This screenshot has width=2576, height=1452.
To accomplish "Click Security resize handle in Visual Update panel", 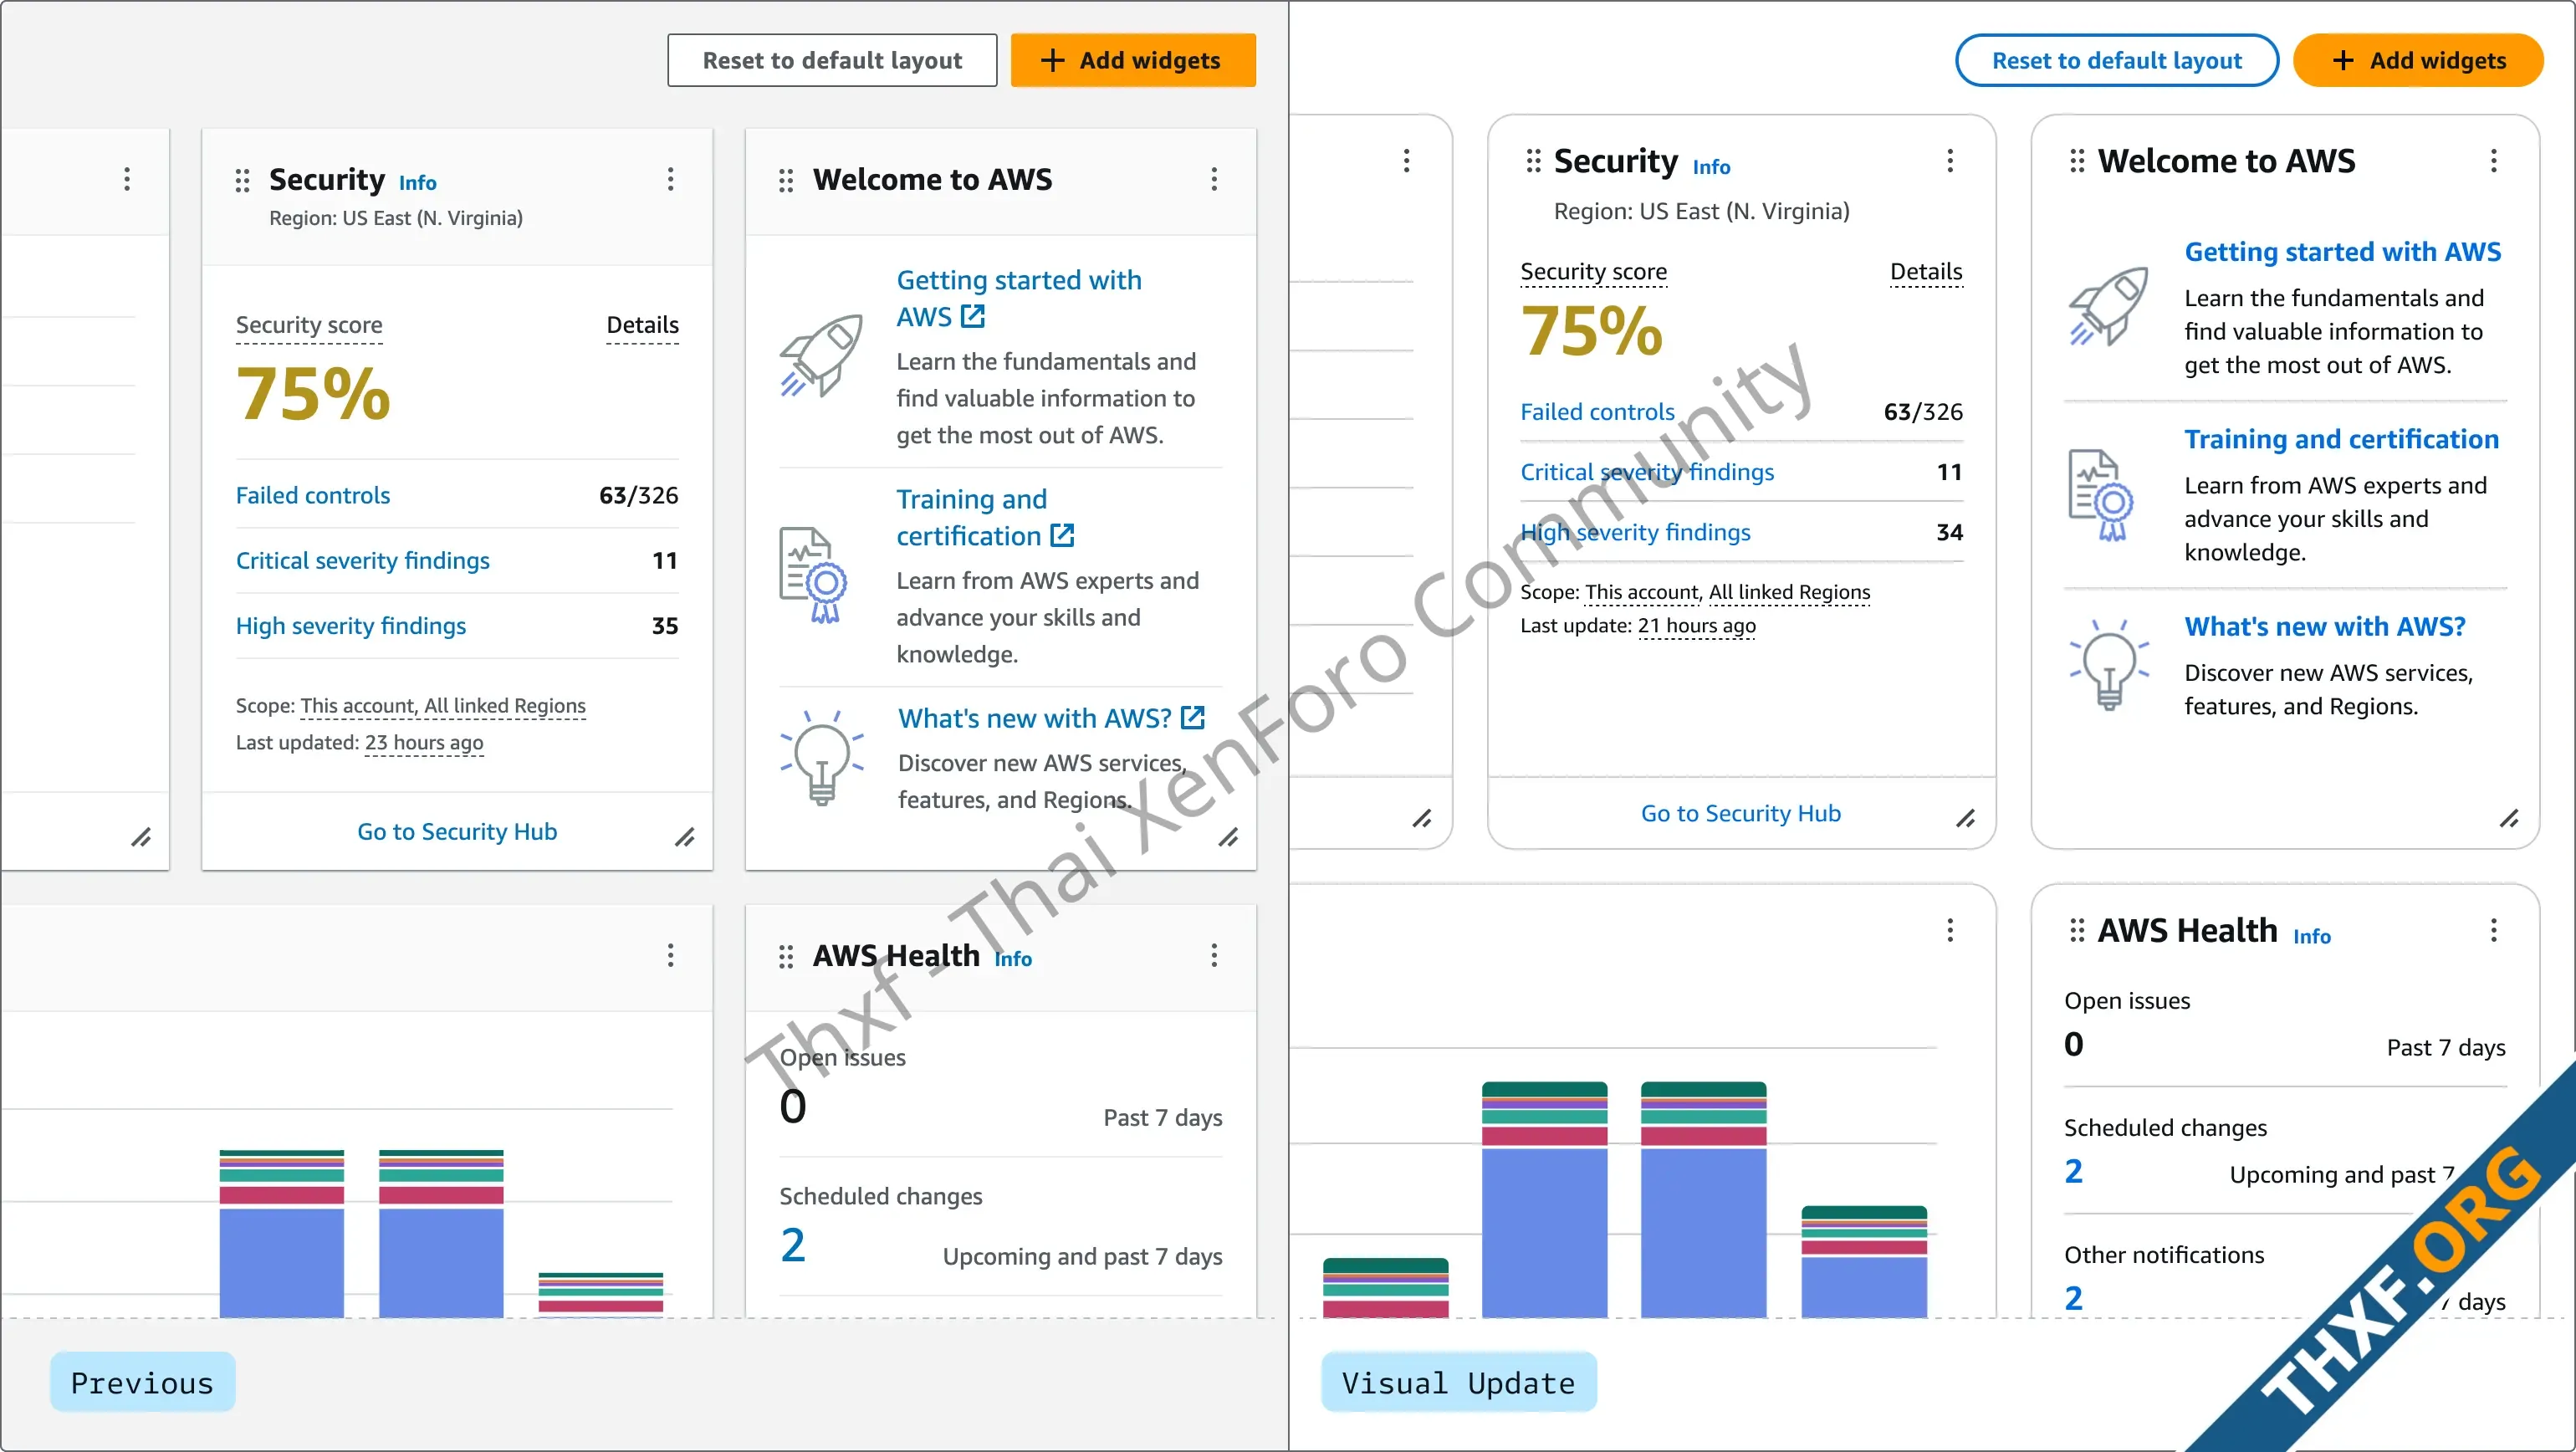I will click(x=1966, y=818).
